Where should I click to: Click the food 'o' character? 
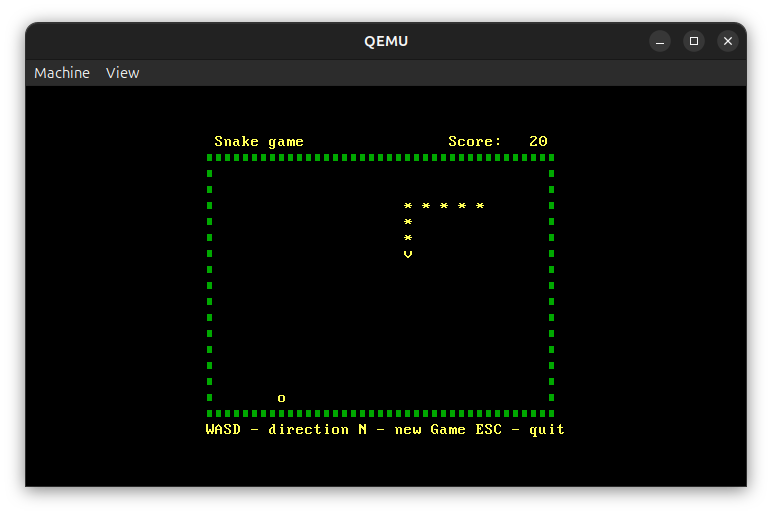[x=281, y=398]
